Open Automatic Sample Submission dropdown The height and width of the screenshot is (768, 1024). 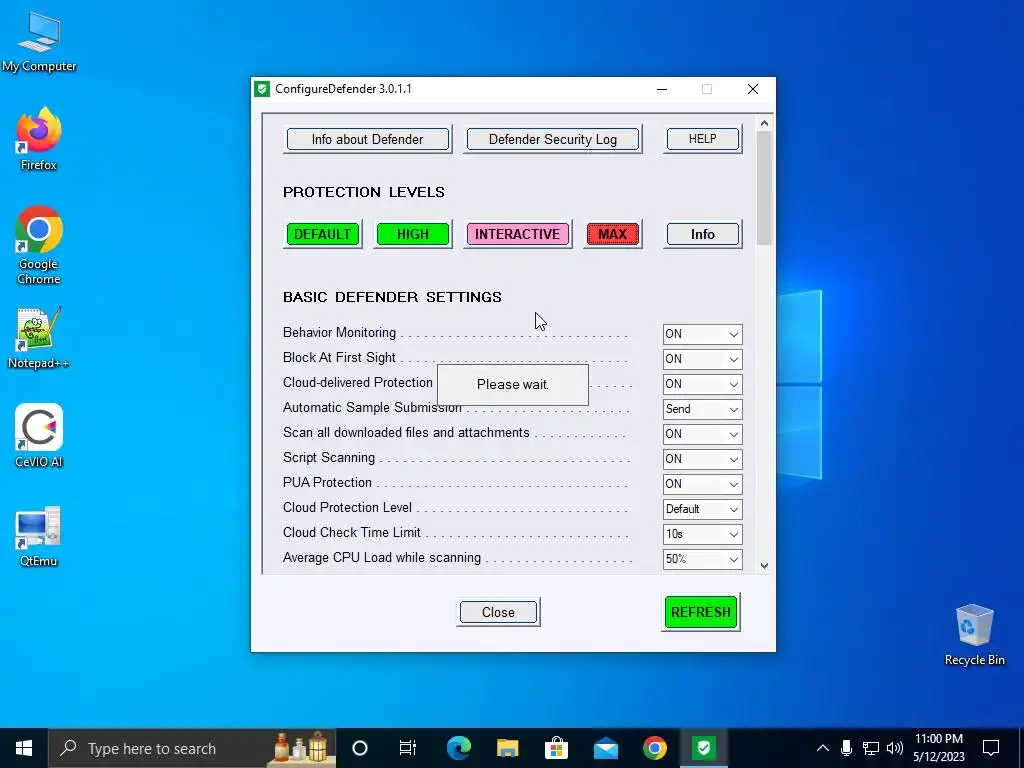coord(703,409)
